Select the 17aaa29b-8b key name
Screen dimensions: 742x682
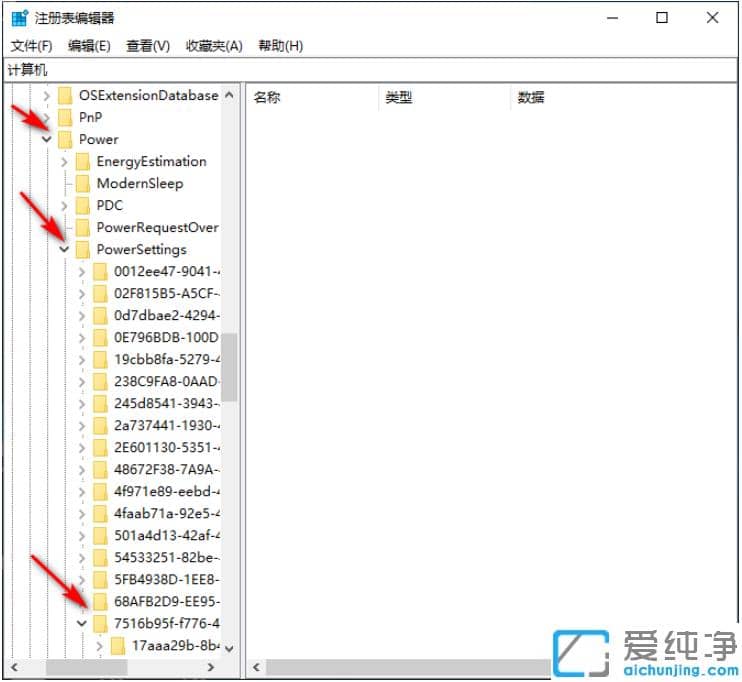(176, 646)
